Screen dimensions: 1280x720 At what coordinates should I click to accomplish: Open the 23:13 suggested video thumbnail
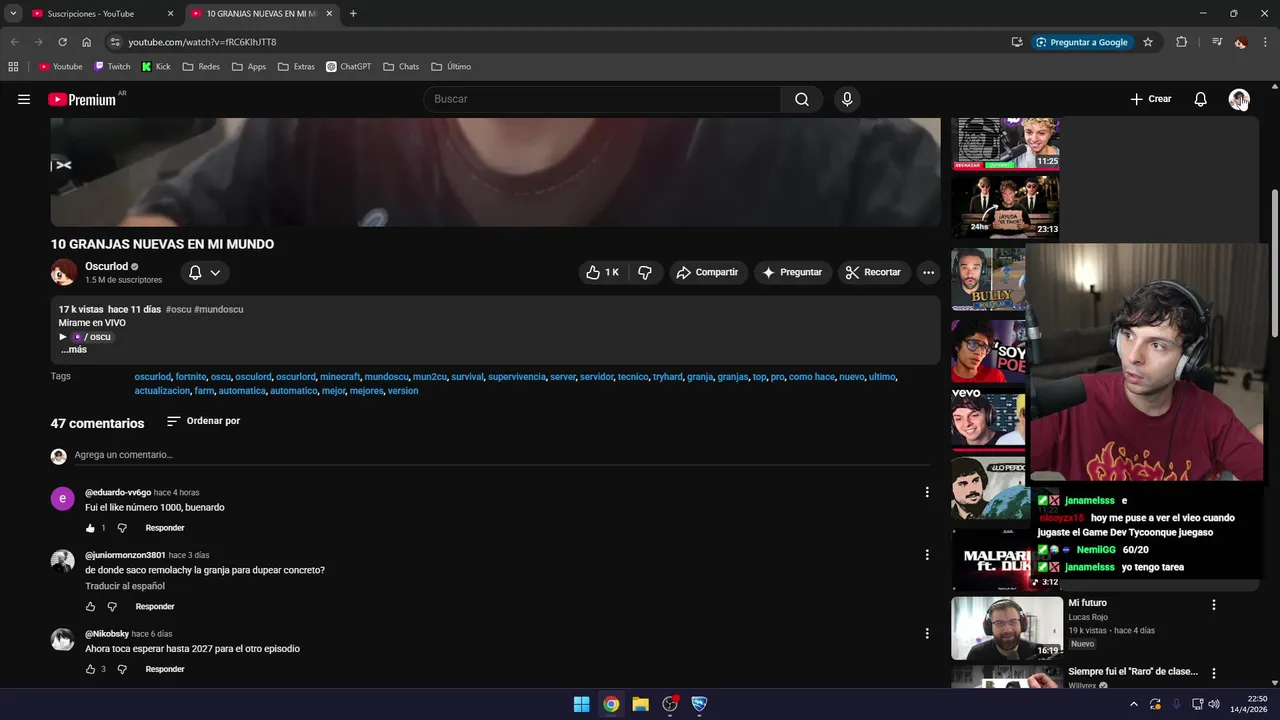[x=1005, y=207]
